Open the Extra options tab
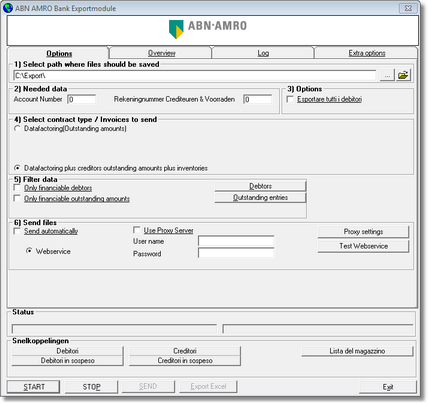Viewport: 428px width, 404px height. [x=367, y=53]
